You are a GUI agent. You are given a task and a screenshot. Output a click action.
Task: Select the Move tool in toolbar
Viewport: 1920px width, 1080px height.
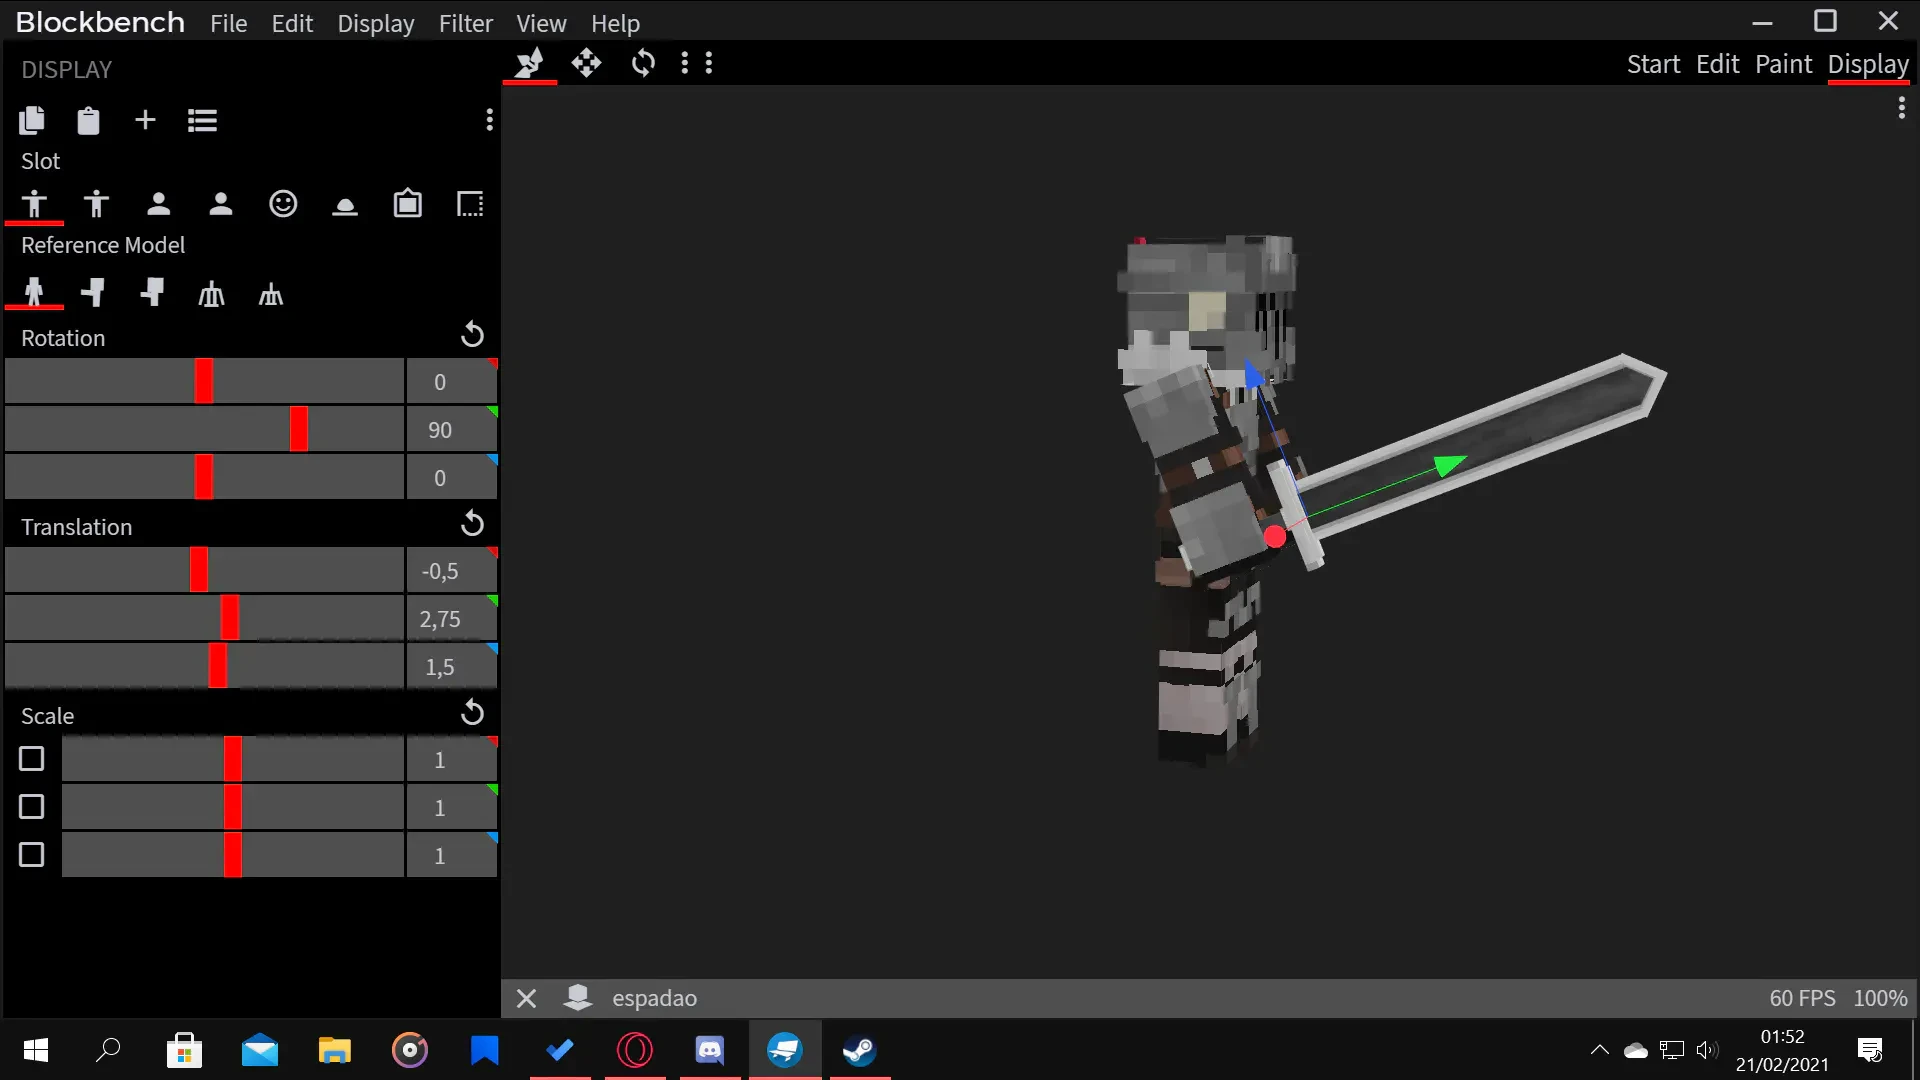586,63
